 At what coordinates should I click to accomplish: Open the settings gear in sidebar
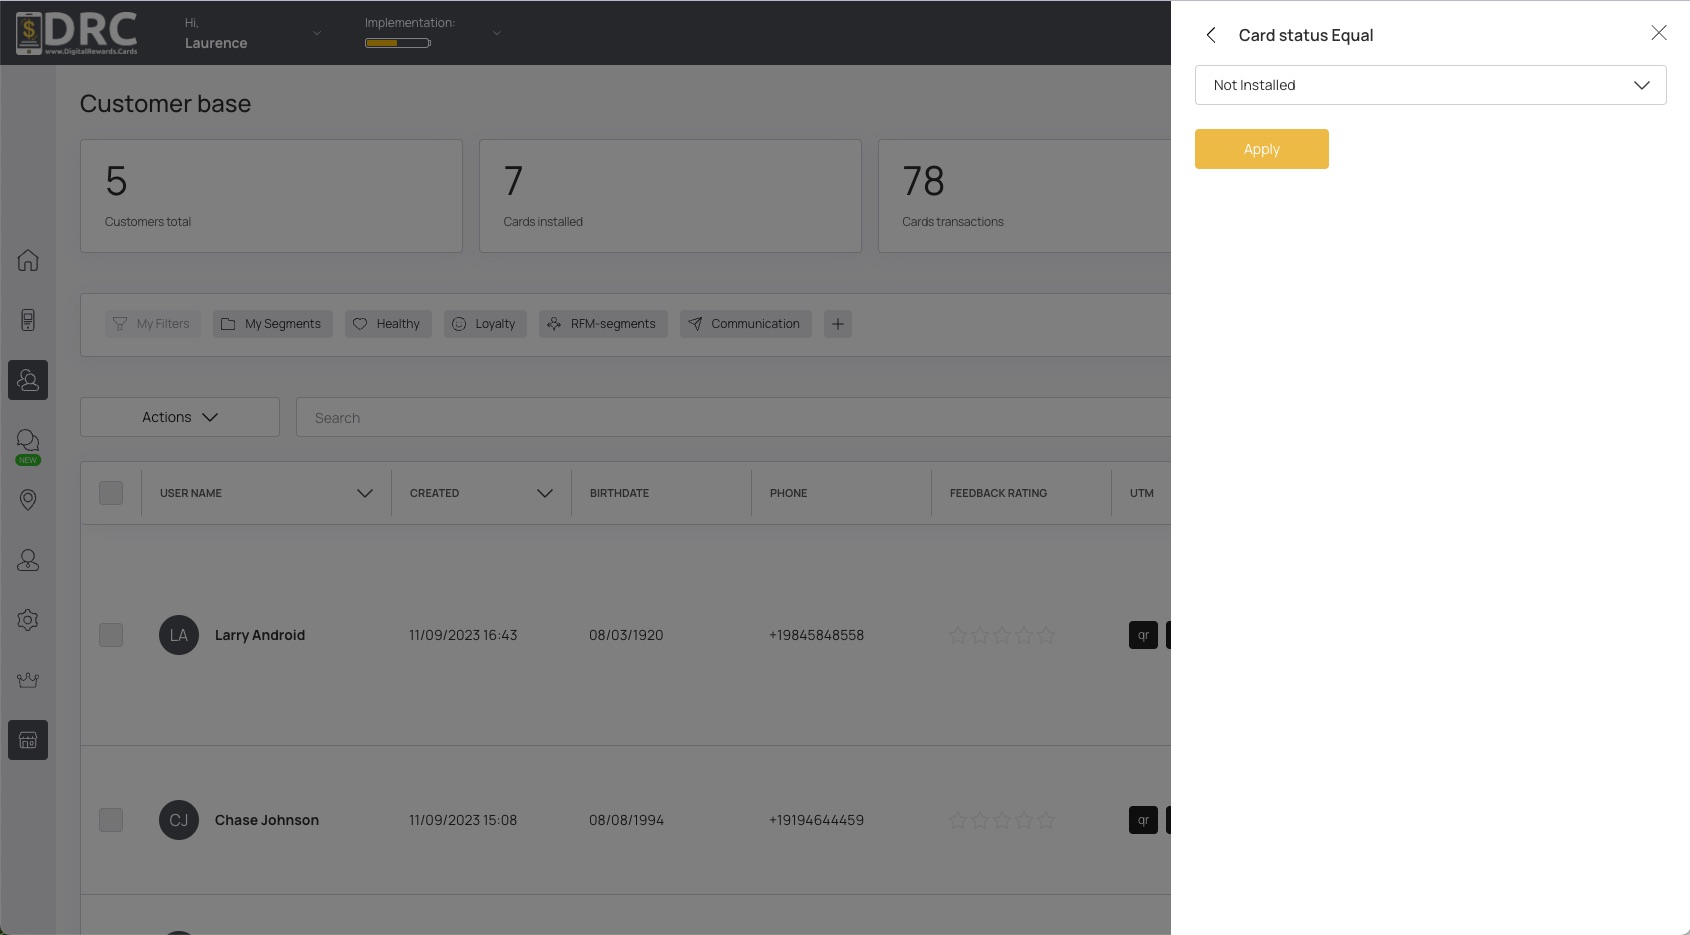28,620
